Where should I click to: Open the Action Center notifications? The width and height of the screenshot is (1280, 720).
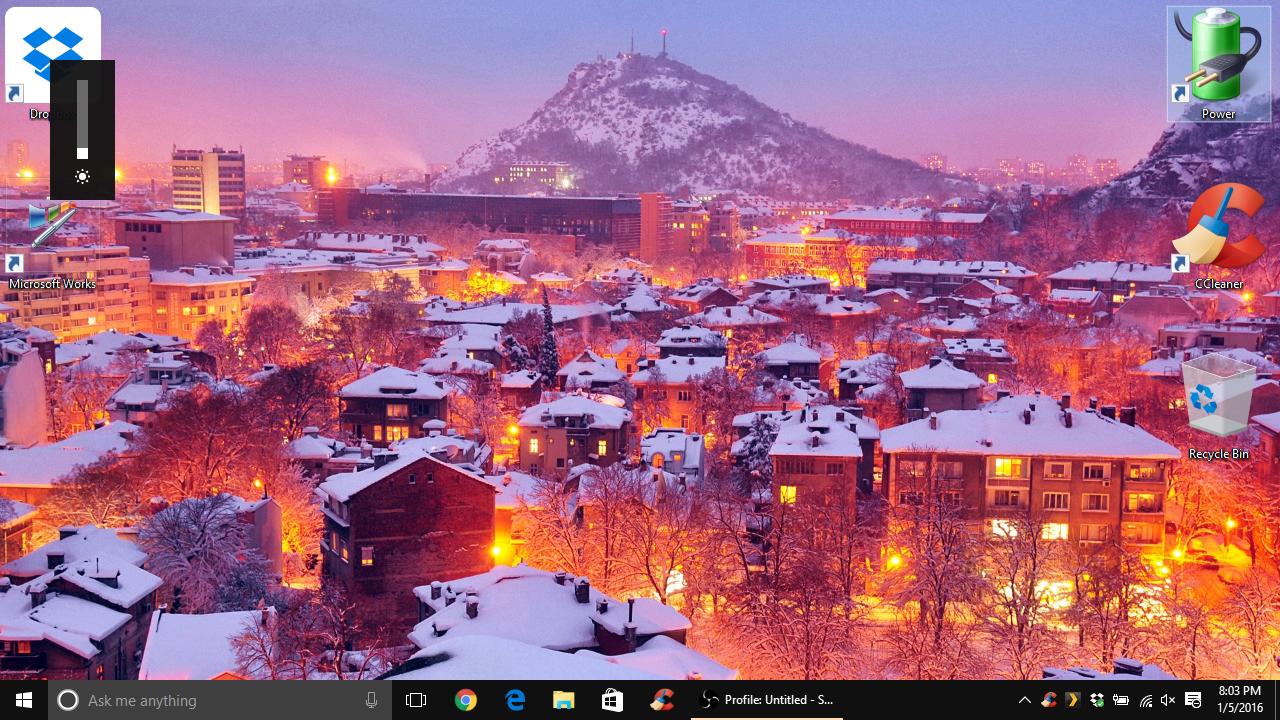click(1193, 700)
